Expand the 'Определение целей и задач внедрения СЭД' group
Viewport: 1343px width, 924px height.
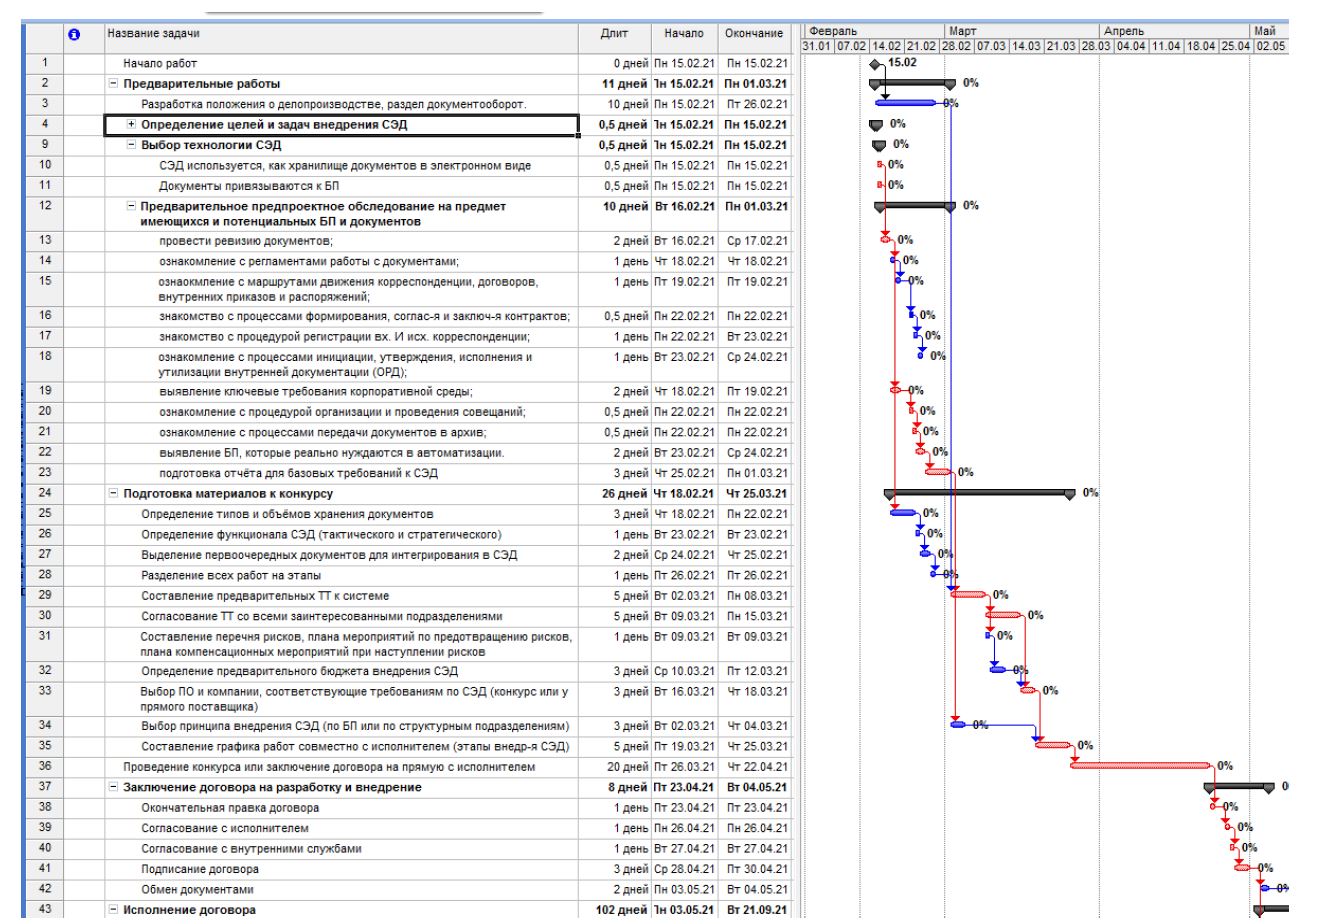(132, 124)
